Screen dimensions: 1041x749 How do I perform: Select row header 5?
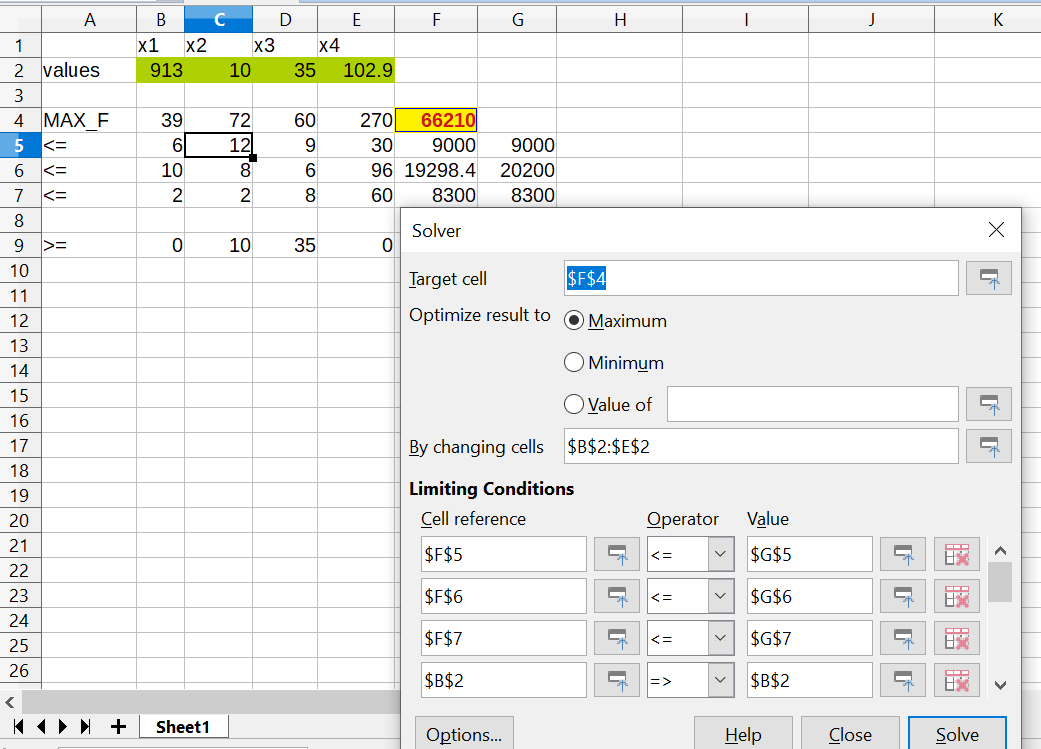[x=20, y=145]
